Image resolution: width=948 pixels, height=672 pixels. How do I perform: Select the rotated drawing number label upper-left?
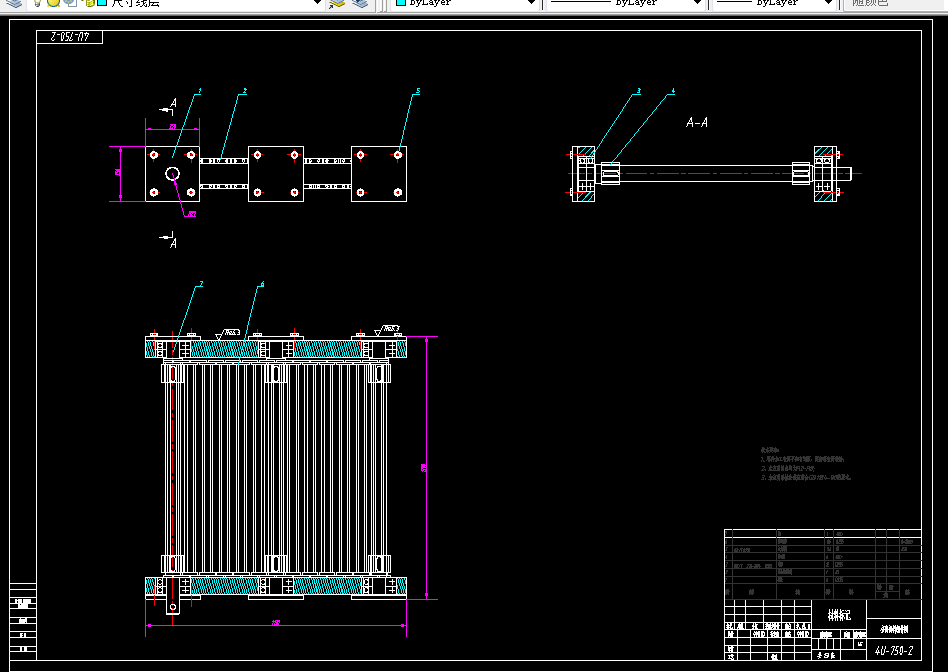tap(70, 38)
